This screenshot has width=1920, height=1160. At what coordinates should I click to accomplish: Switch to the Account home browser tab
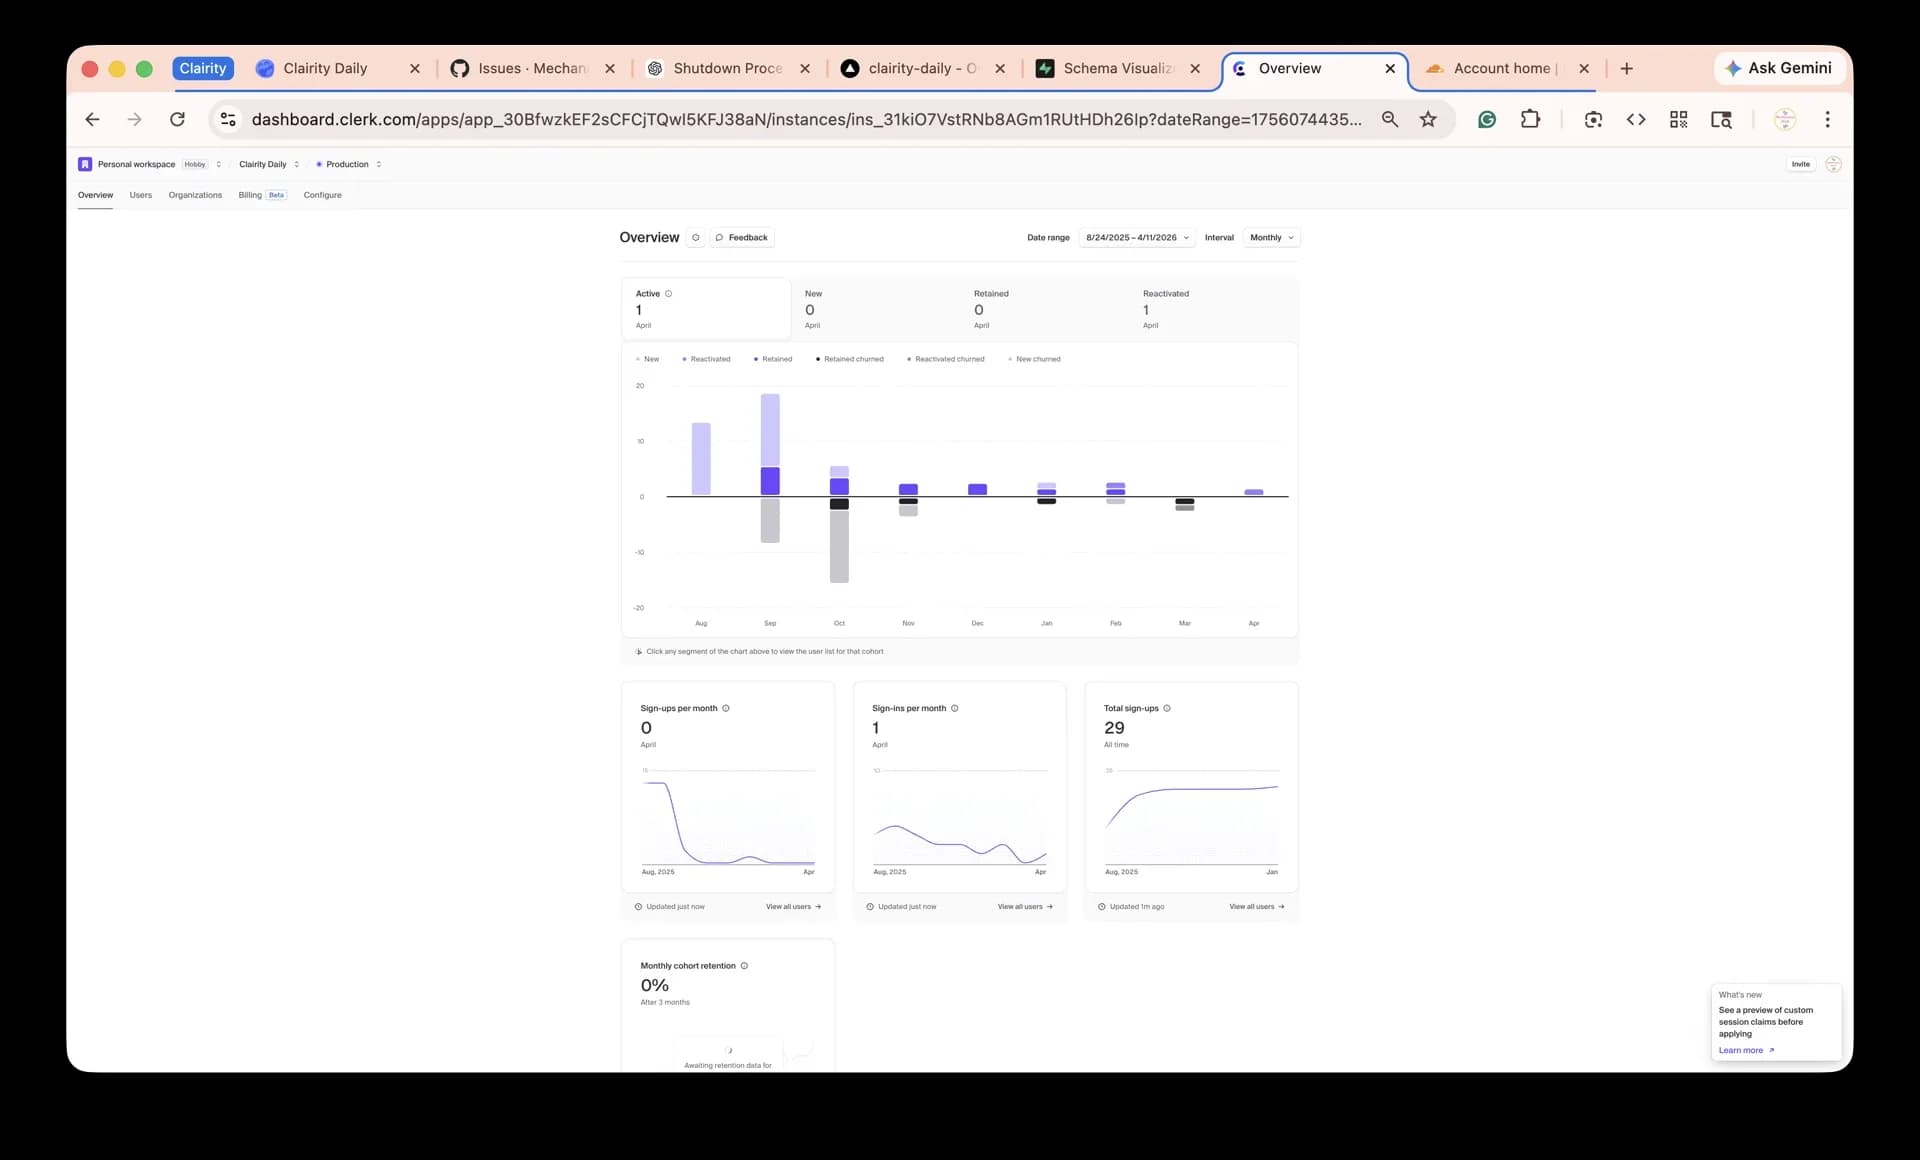pyautogui.click(x=1502, y=68)
